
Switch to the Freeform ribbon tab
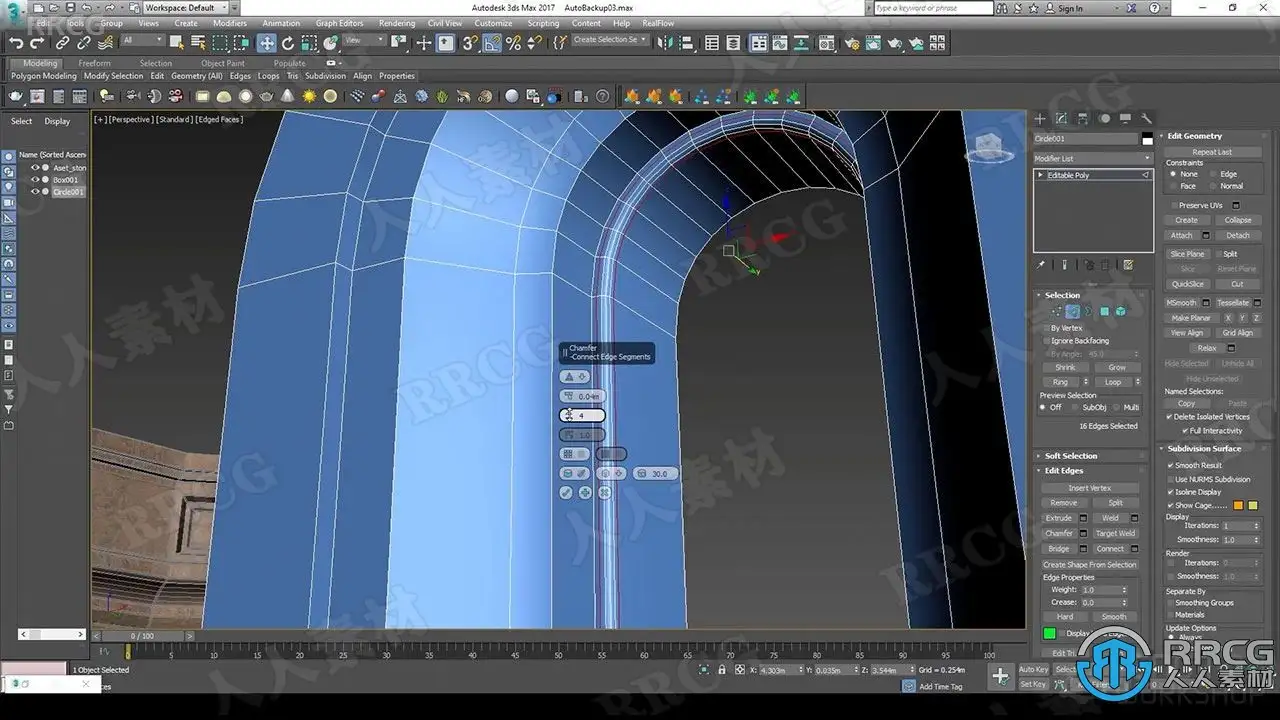pos(95,63)
